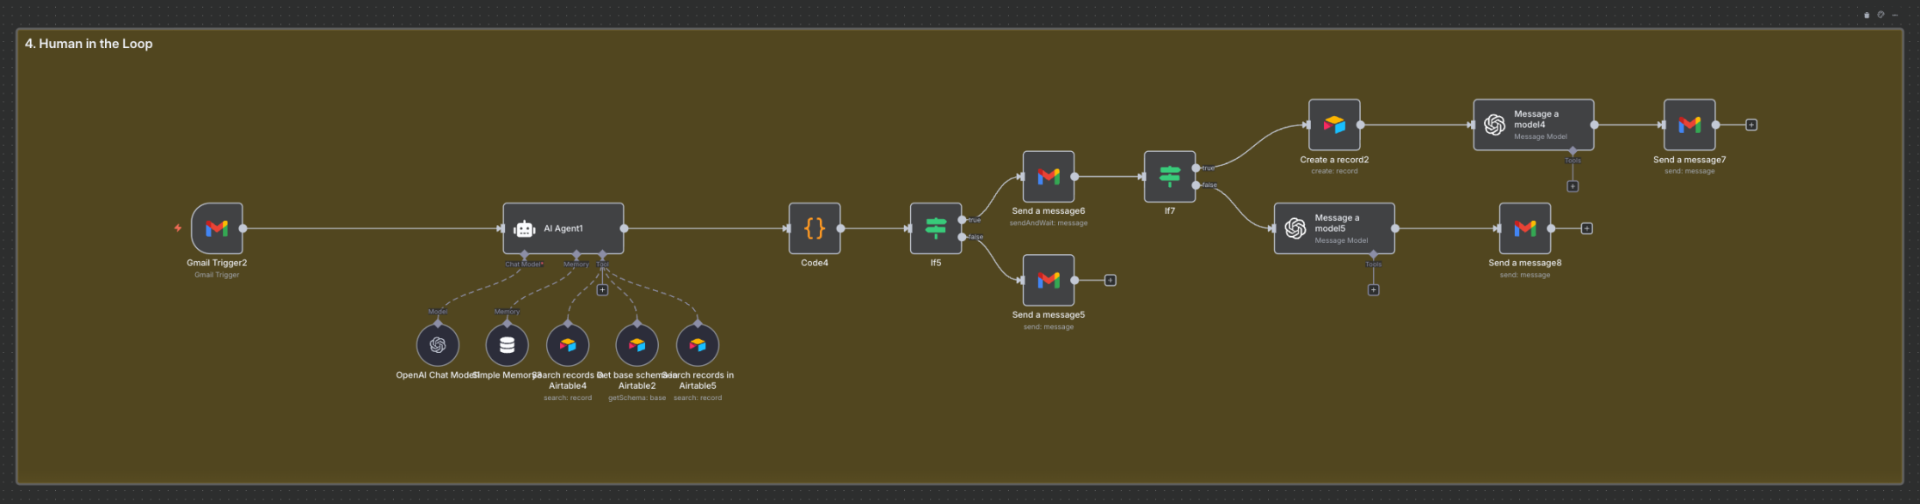Screen dimensions: 1920x504
Task: Open the Send a message8 Gmail node
Action: [1525, 228]
